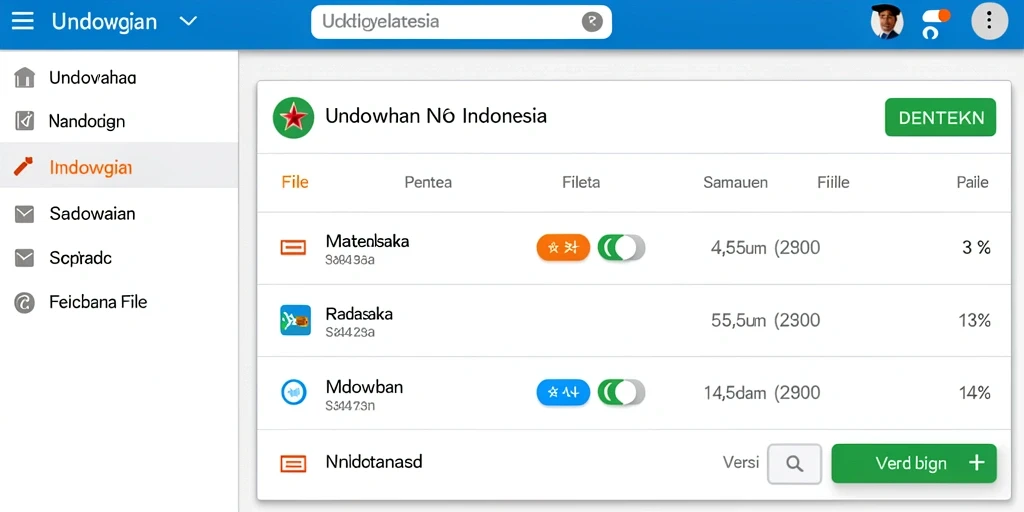Open the hamburger menu in header
The height and width of the screenshot is (512, 1024).
[x=23, y=22]
